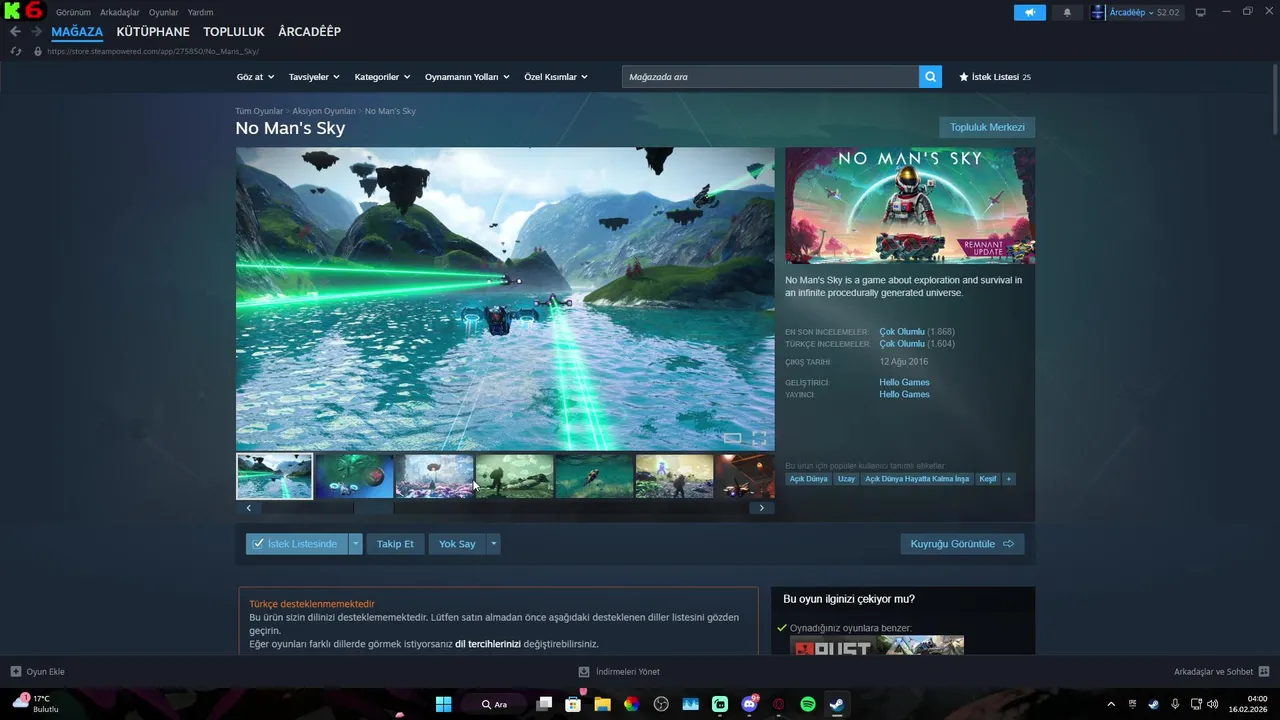Open Opera GX from the taskbar
This screenshot has height=720, width=1280.
pyautogui.click(x=778, y=704)
